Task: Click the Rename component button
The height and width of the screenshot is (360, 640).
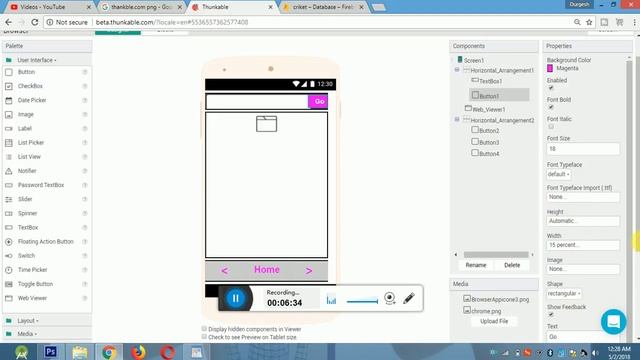Action: [x=476, y=265]
